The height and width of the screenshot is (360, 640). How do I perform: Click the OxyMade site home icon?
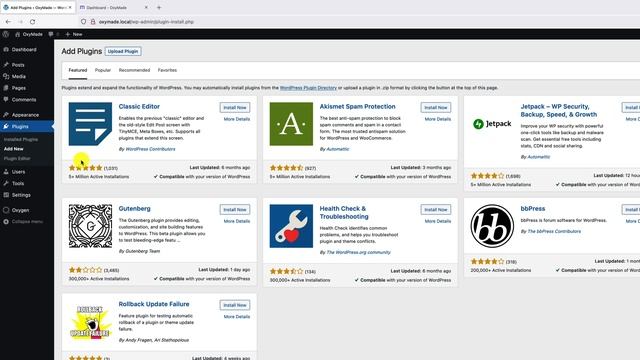[x=17, y=34]
